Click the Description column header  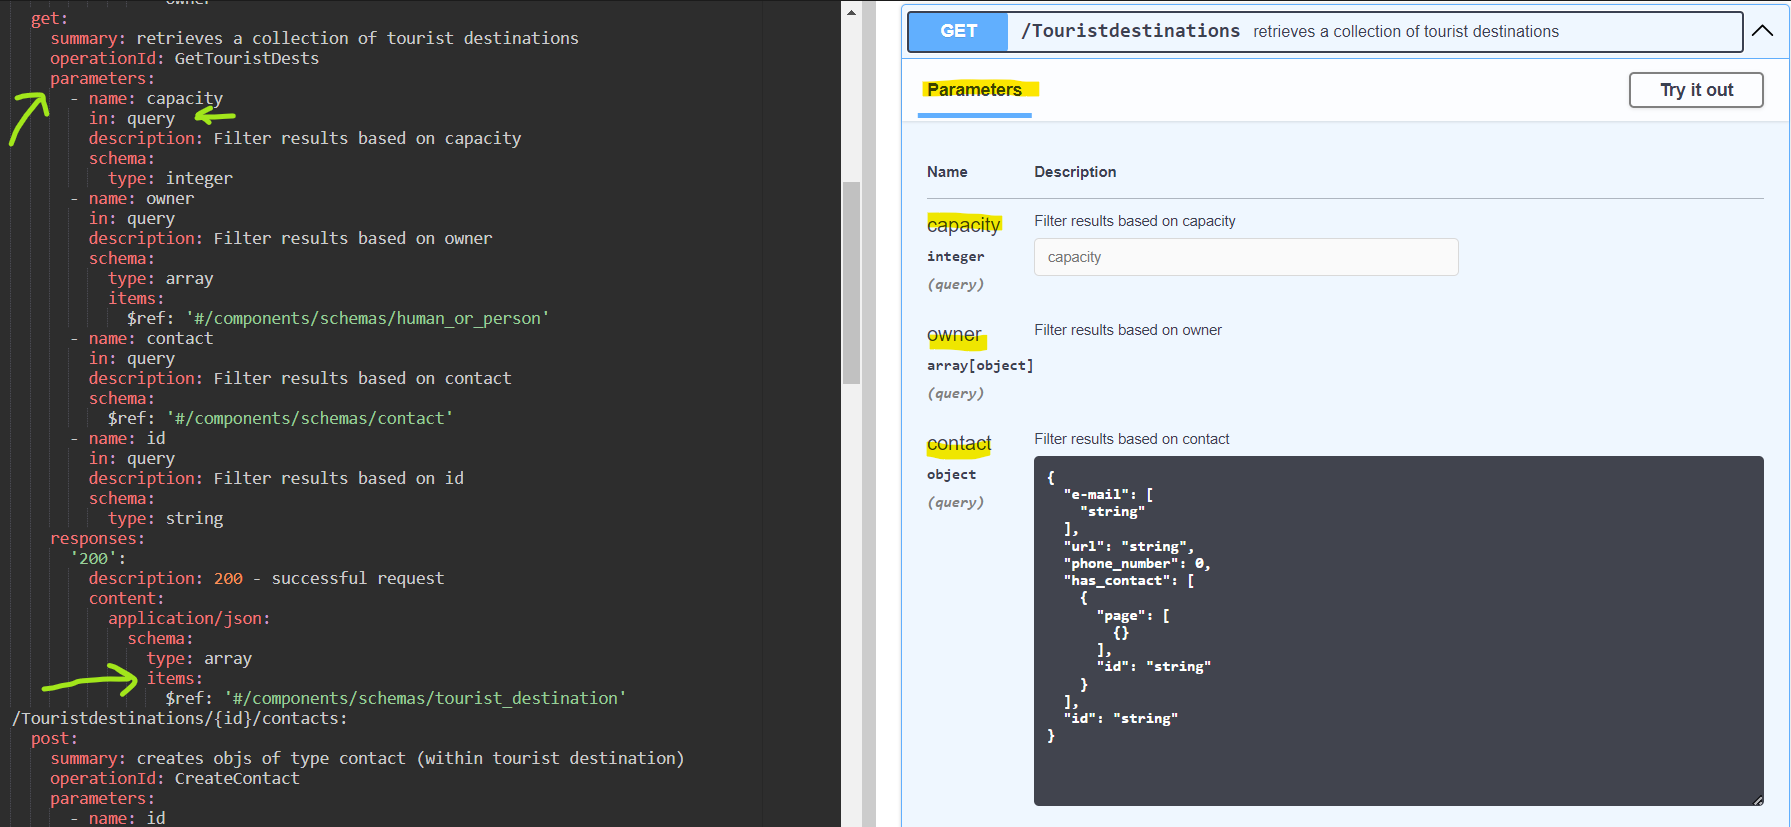click(x=1075, y=172)
